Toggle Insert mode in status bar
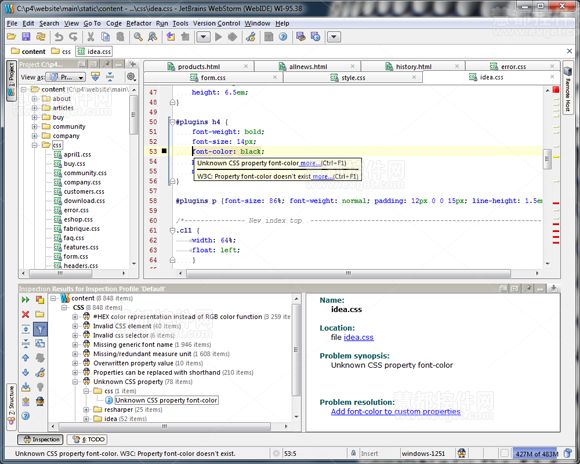Screen dimensions: 580x464 (369, 453)
